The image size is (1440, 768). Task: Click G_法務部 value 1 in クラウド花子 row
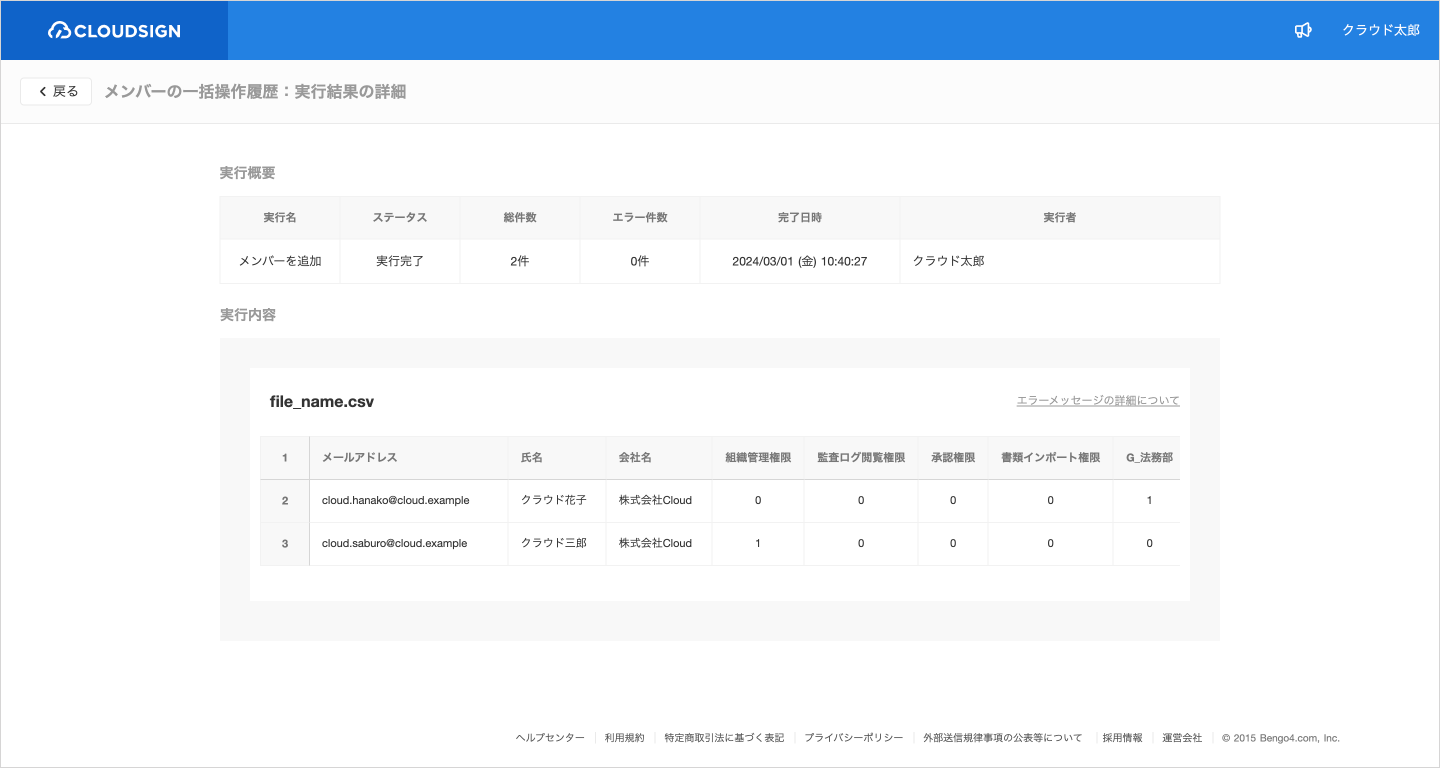click(1149, 500)
